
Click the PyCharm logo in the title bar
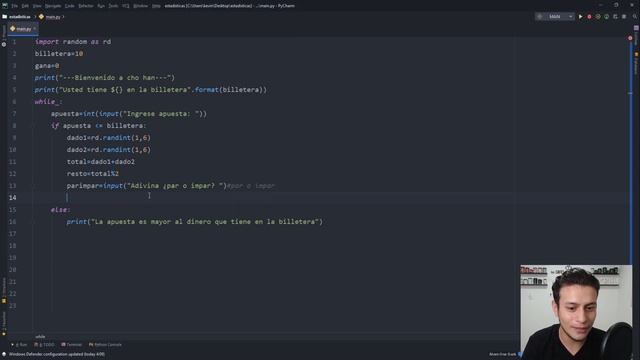(x=4, y=6)
